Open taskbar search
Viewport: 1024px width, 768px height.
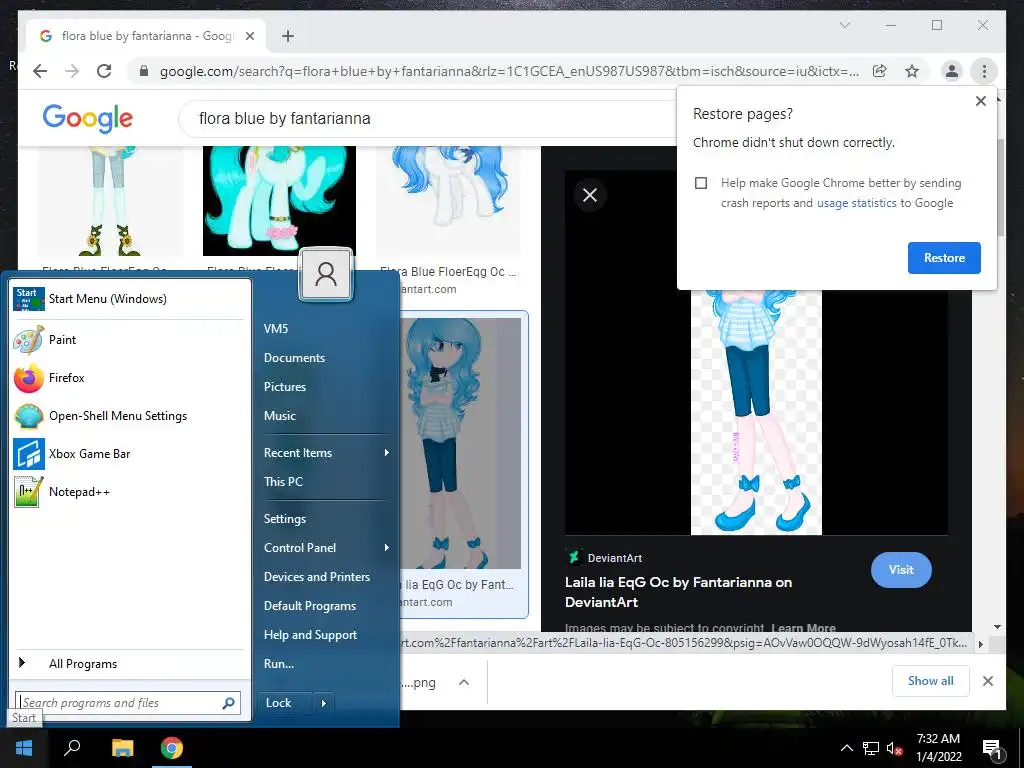pos(72,747)
